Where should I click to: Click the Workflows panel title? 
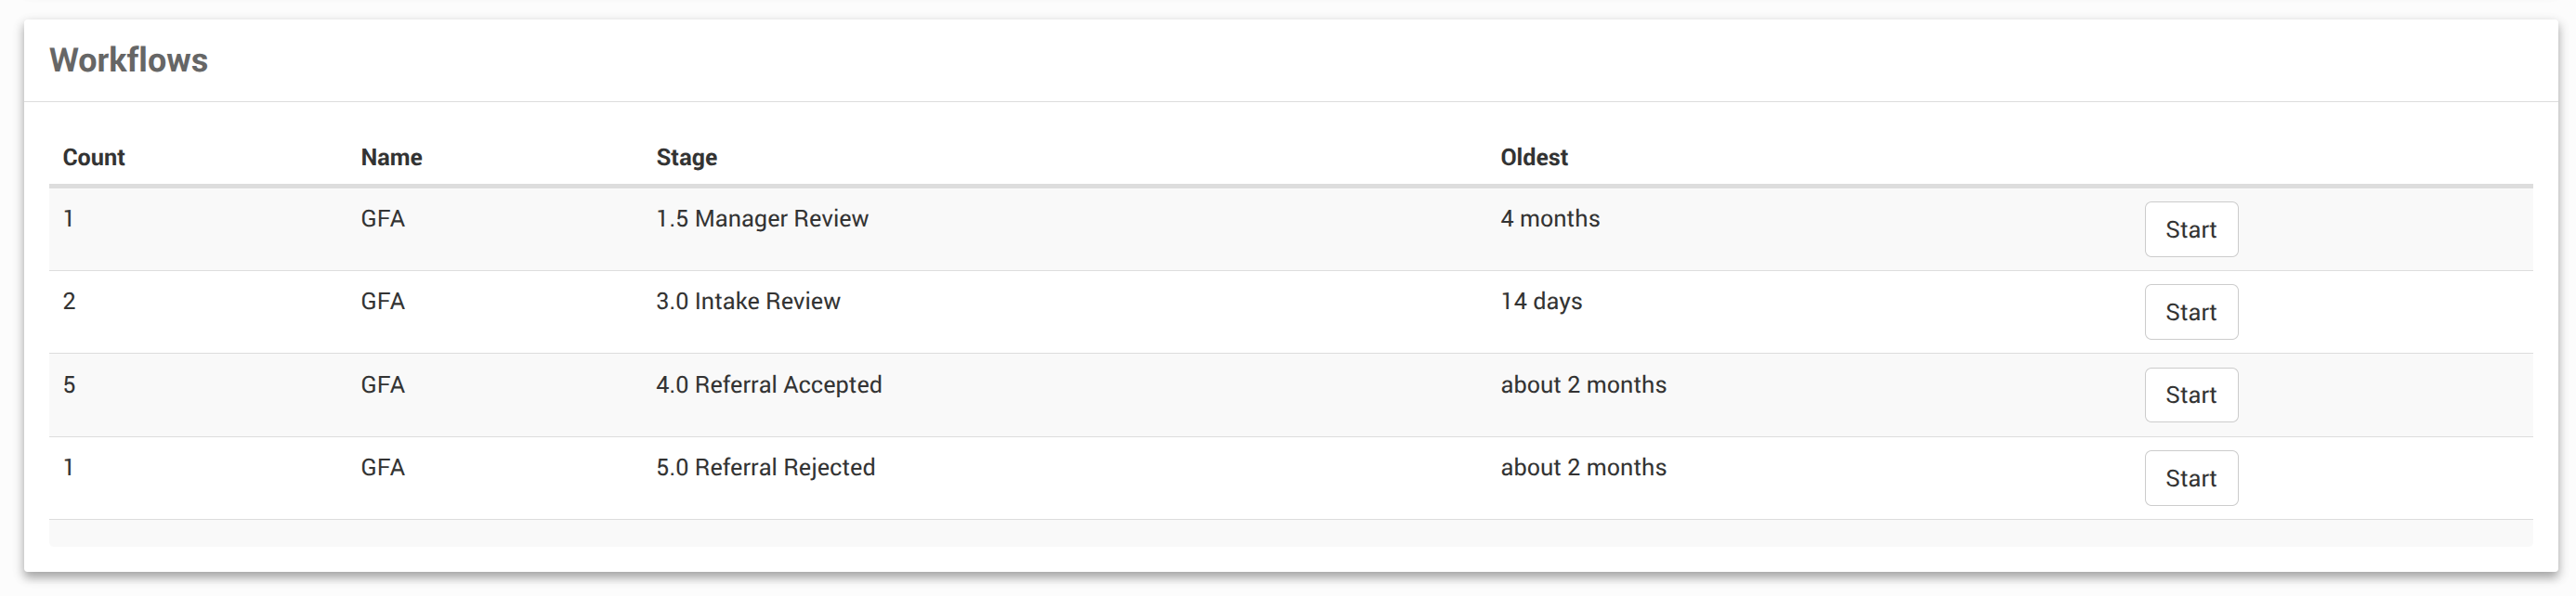tap(129, 61)
